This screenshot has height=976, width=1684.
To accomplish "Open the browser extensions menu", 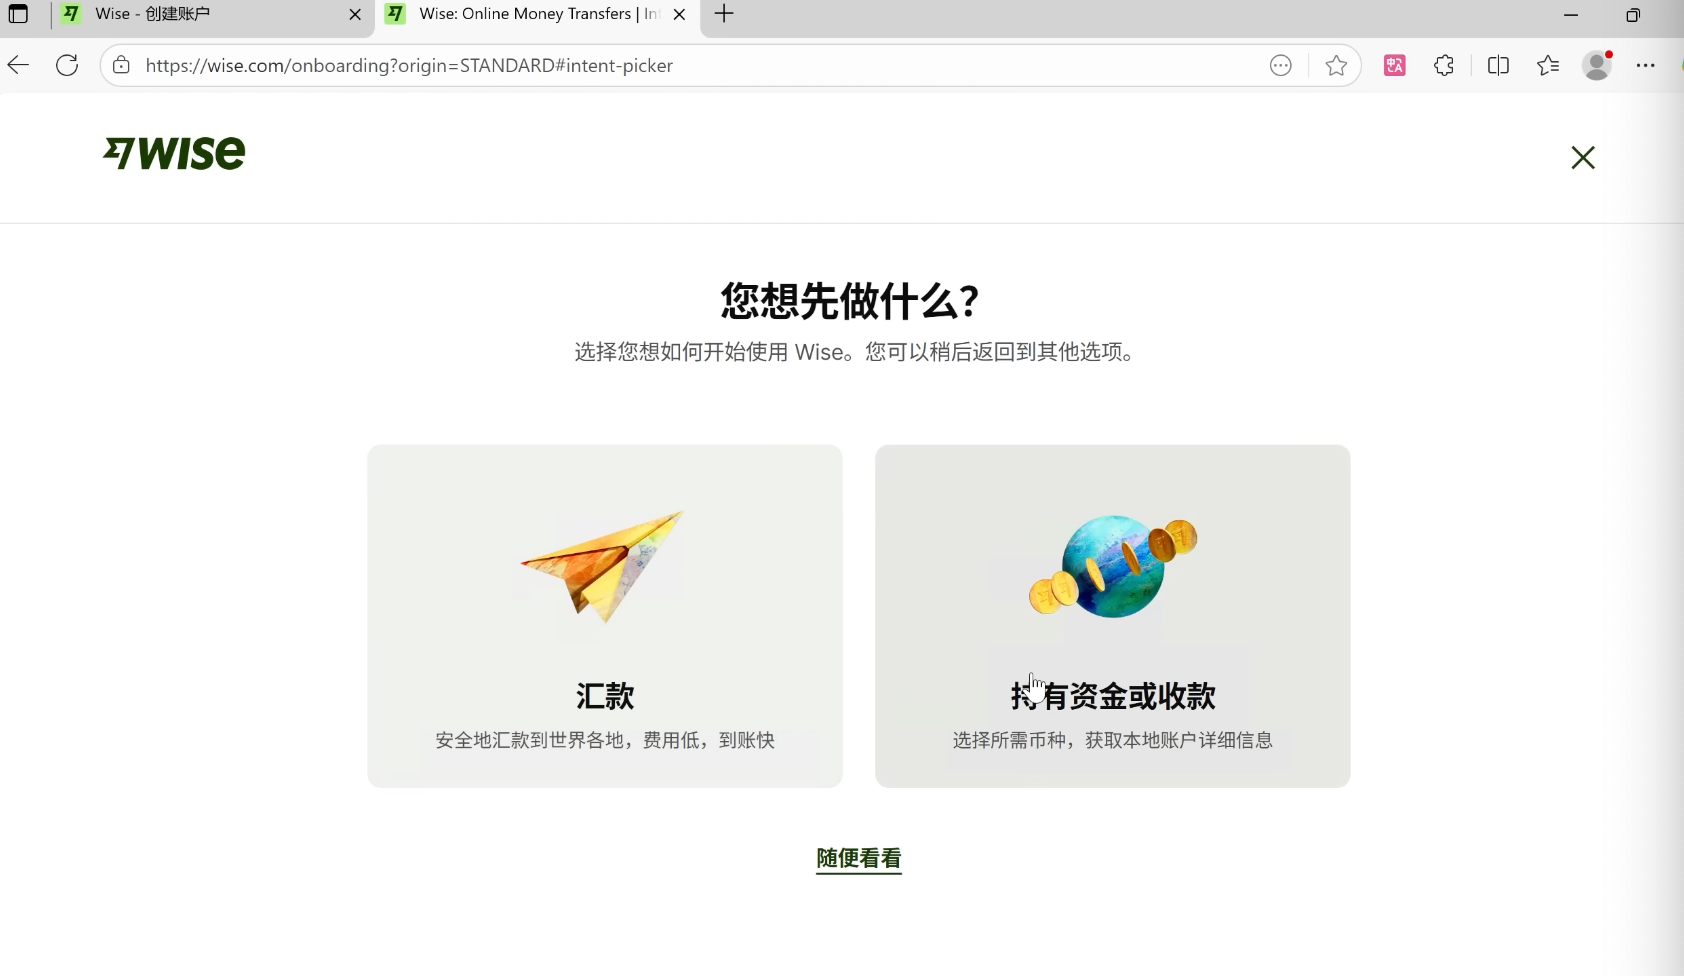I will 1443,66.
